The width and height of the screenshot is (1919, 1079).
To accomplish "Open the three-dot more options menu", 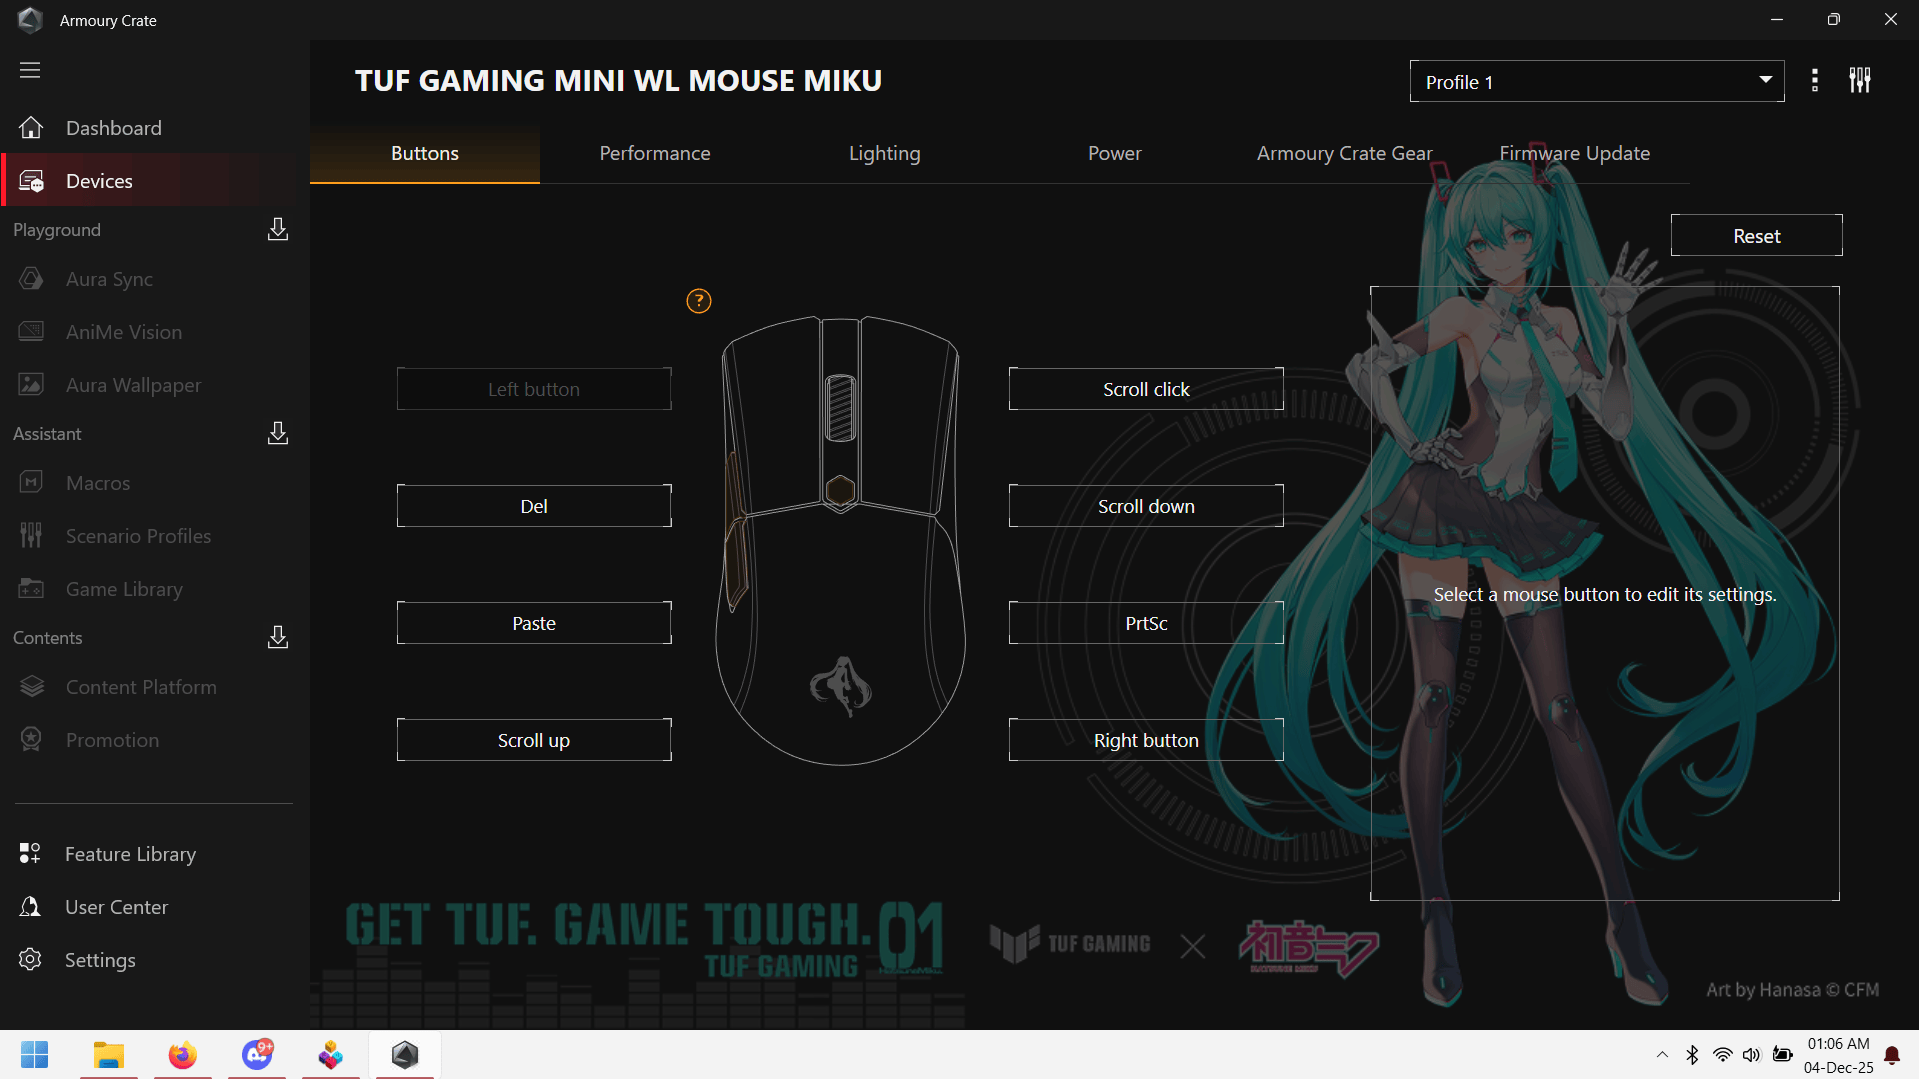I will 1814,81.
